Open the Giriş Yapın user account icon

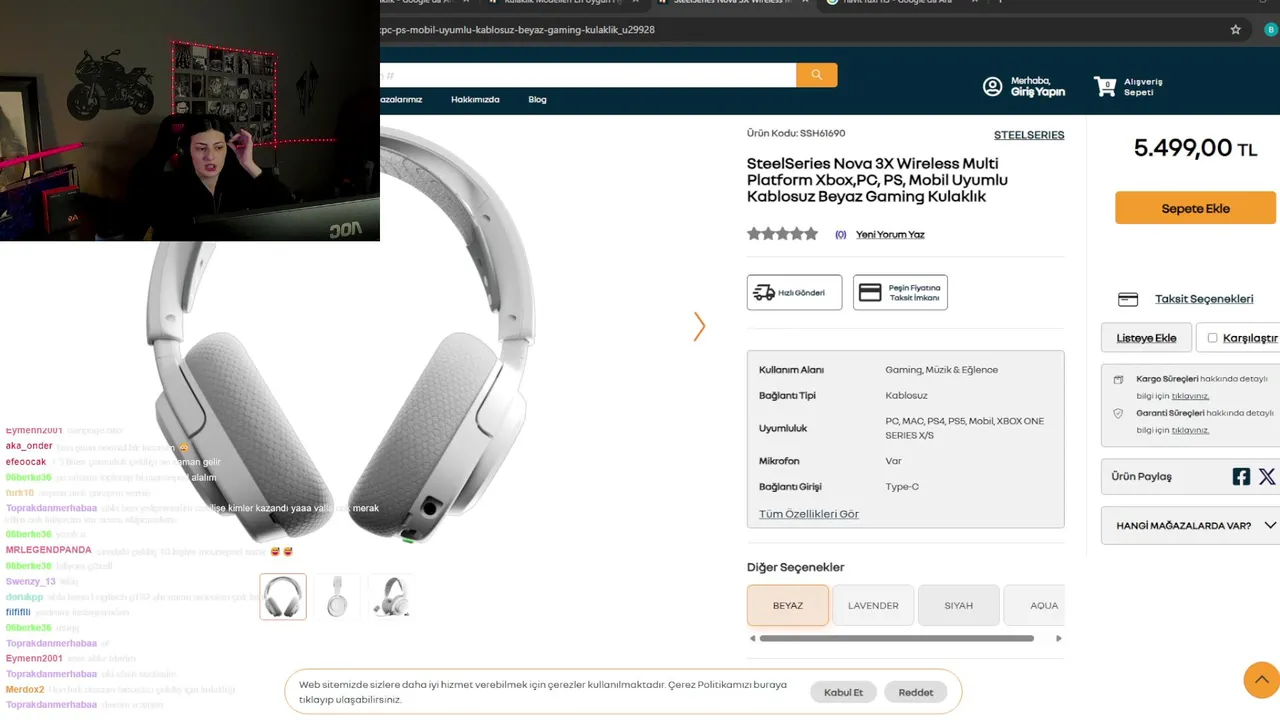point(992,87)
